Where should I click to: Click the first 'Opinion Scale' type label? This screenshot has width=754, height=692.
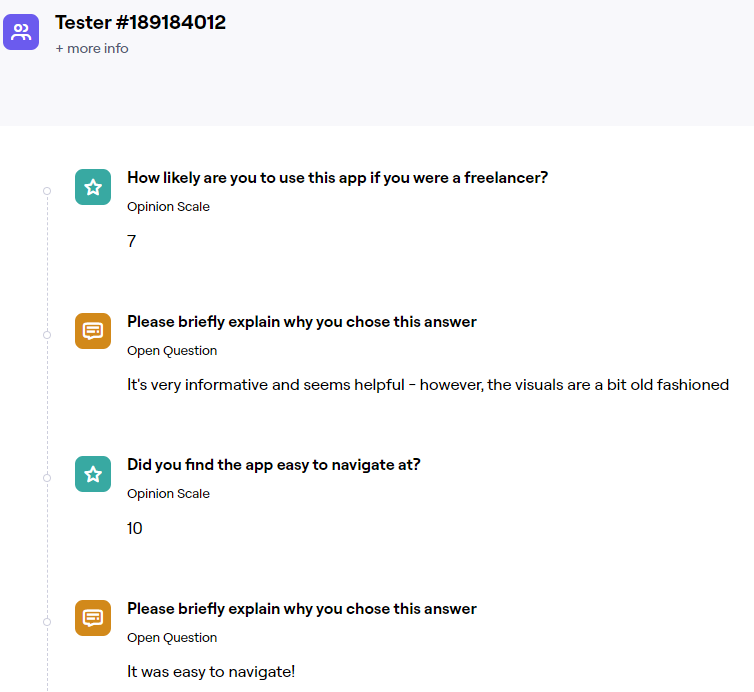point(168,207)
